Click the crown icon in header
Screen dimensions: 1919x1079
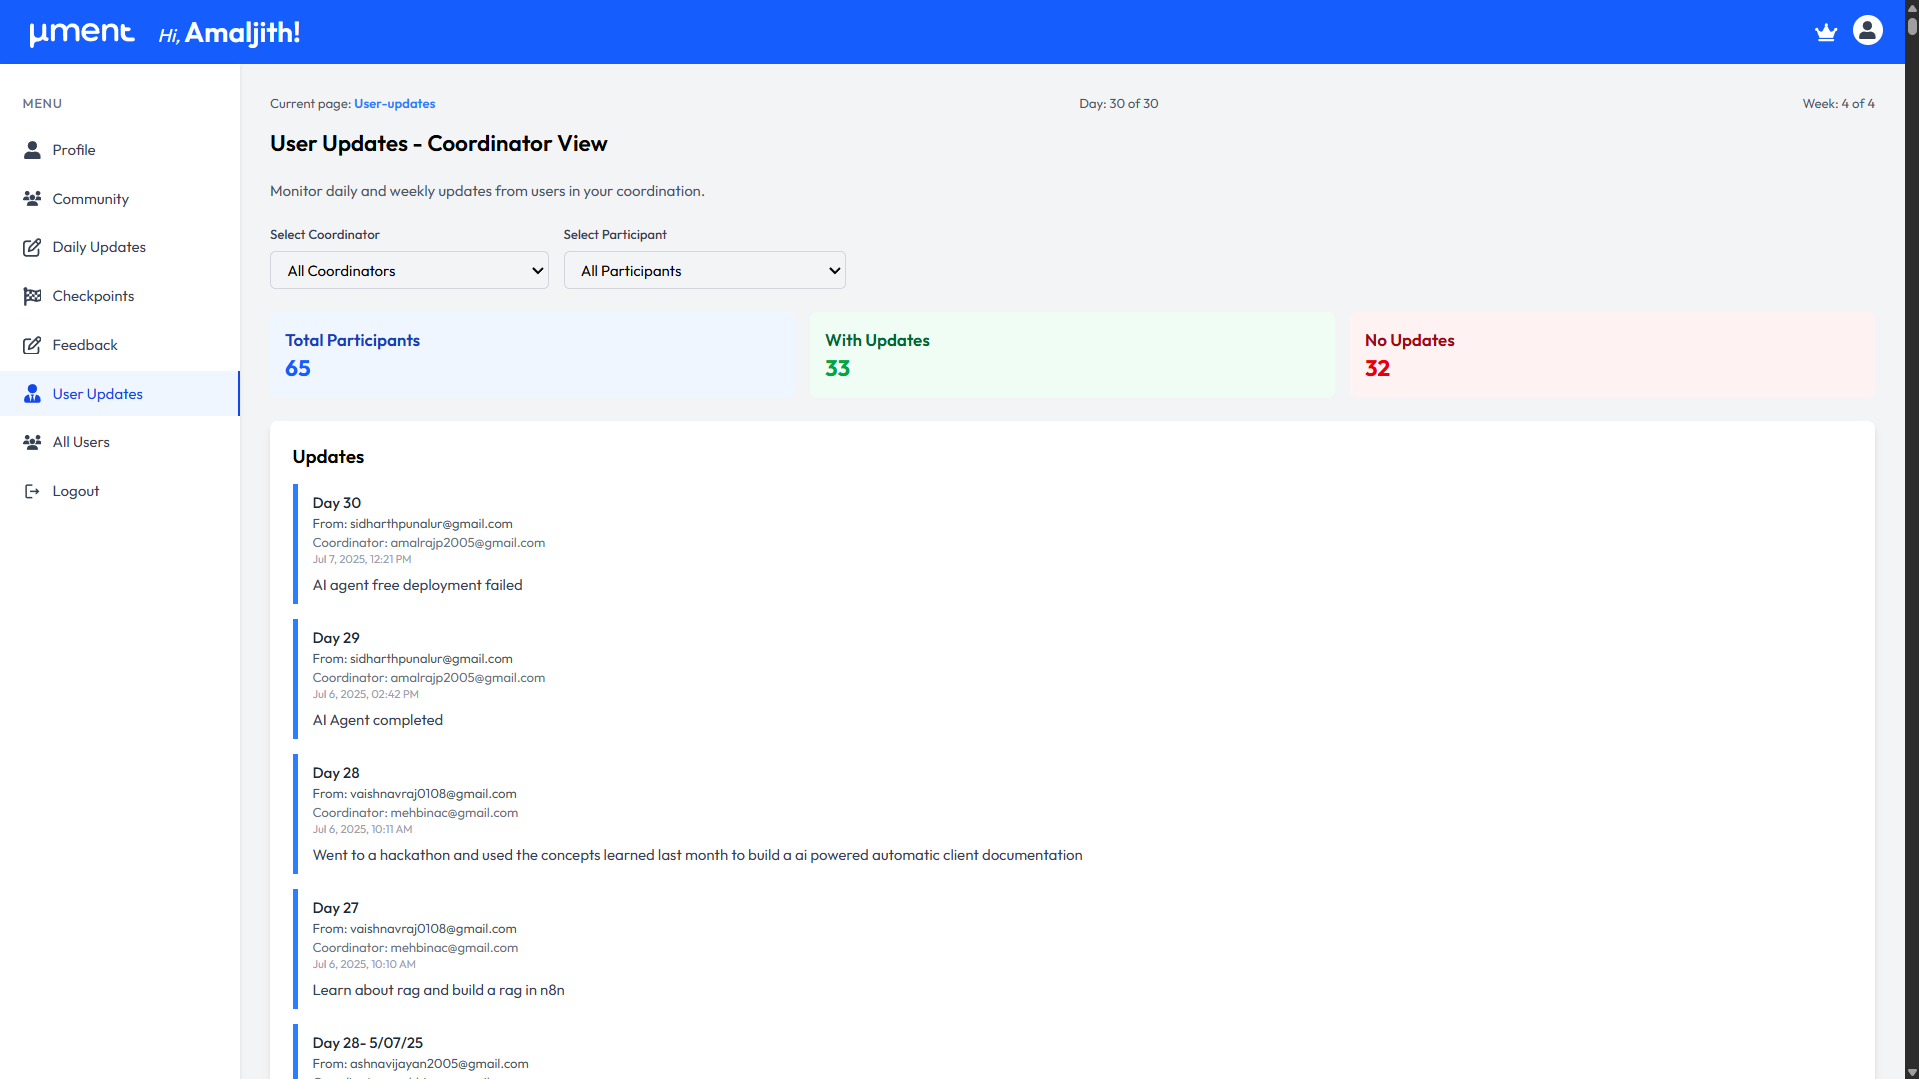[x=1826, y=32]
